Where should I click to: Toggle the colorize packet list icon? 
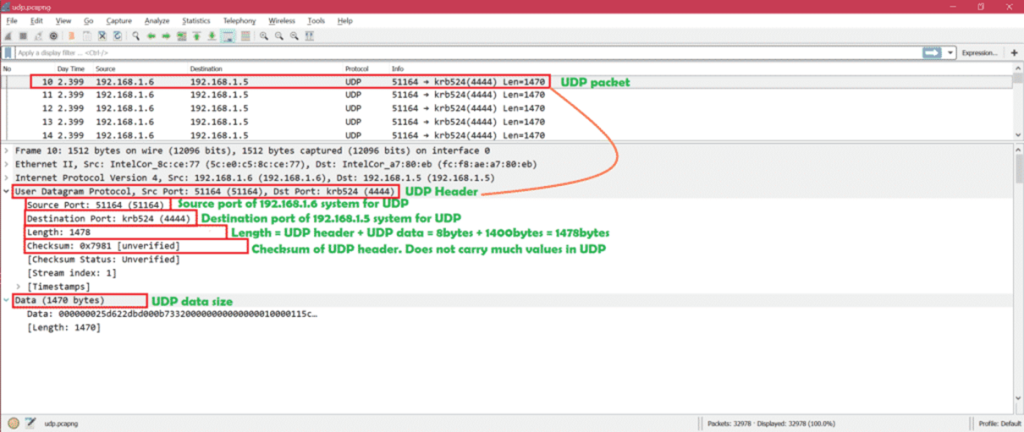click(x=244, y=35)
